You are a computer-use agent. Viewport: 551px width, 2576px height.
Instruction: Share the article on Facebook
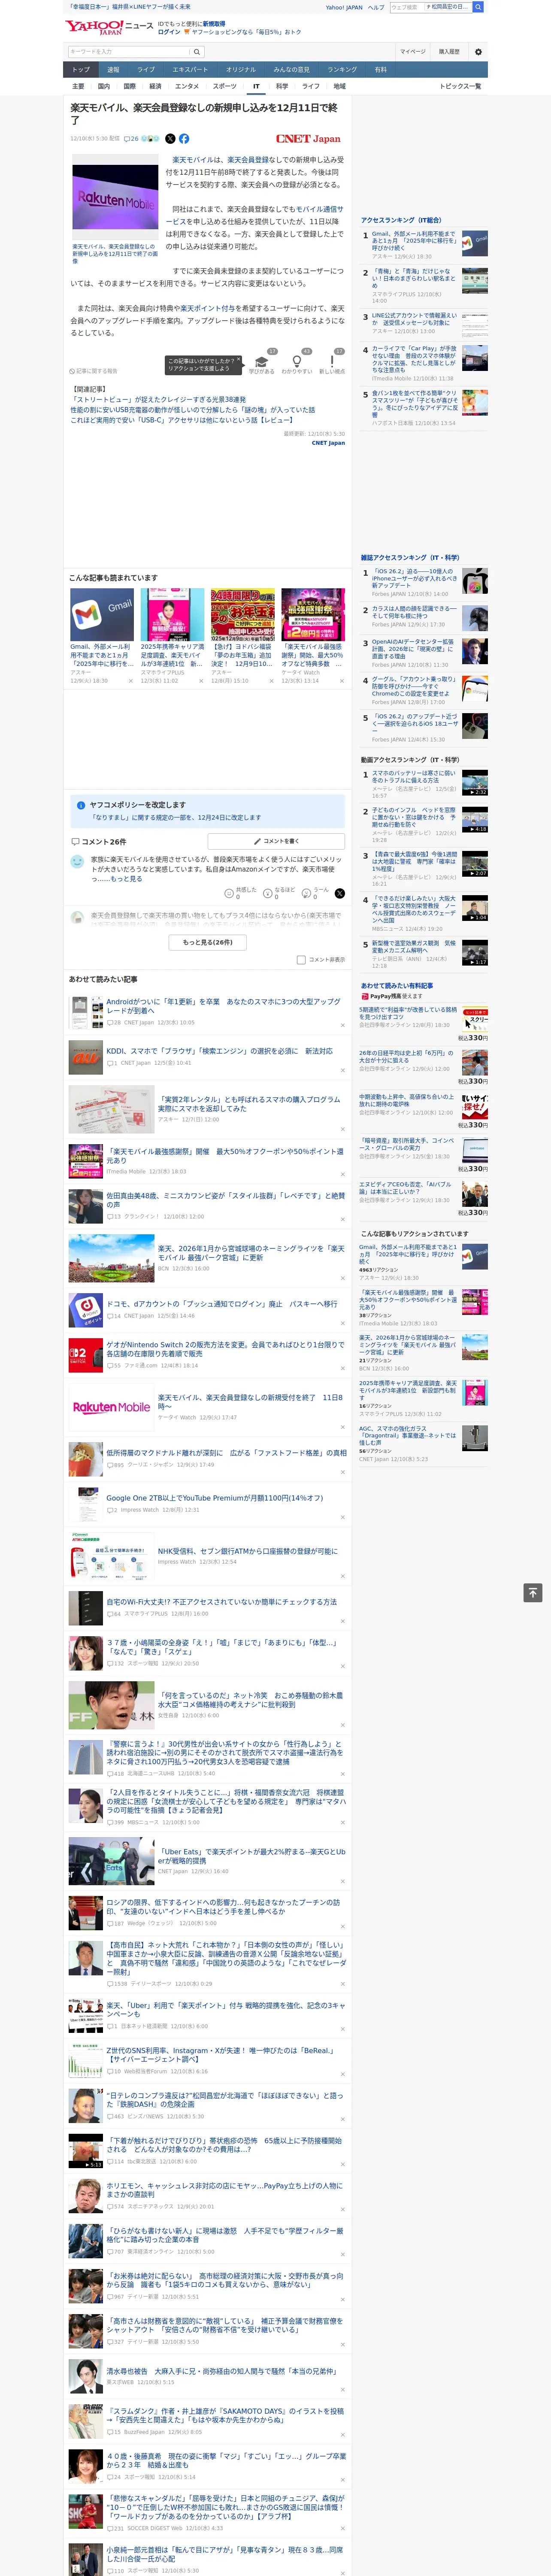(x=184, y=139)
